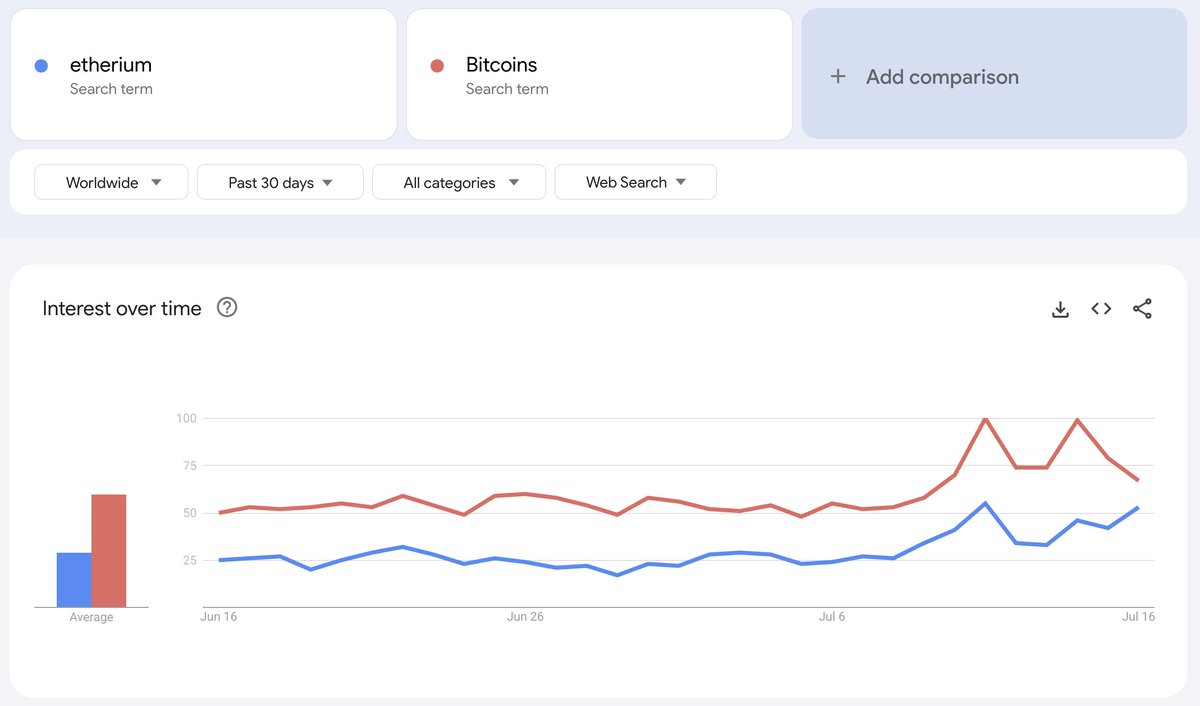This screenshot has width=1200, height=706.
Task: Click the blue etherium average bar
Action: (x=74, y=580)
